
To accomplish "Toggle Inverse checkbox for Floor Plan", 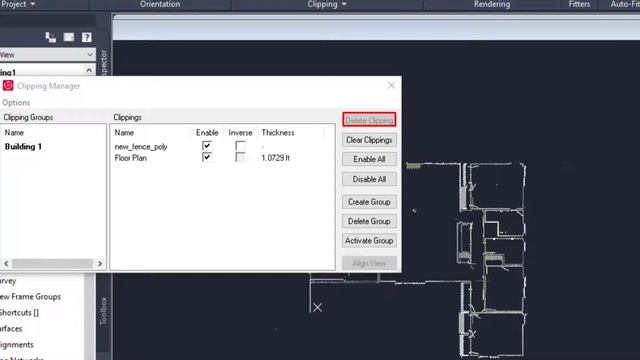I will [240, 157].
